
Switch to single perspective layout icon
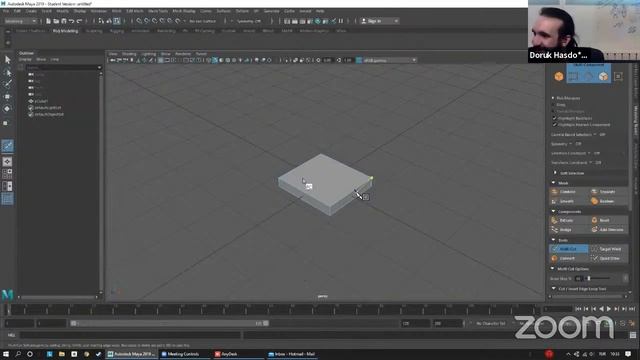pos(7,162)
